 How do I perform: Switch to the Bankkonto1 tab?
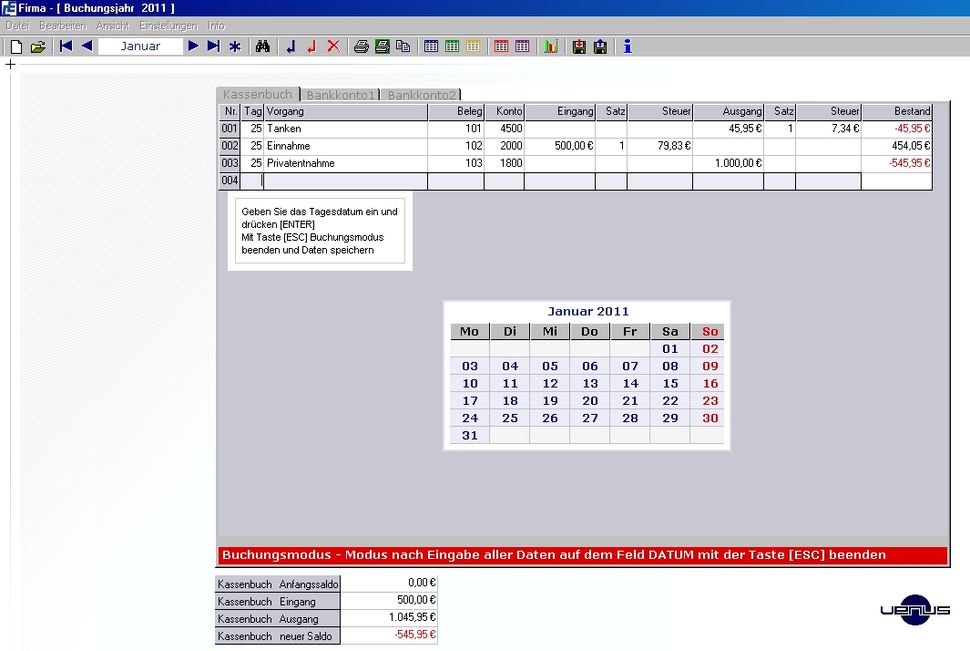pos(341,95)
